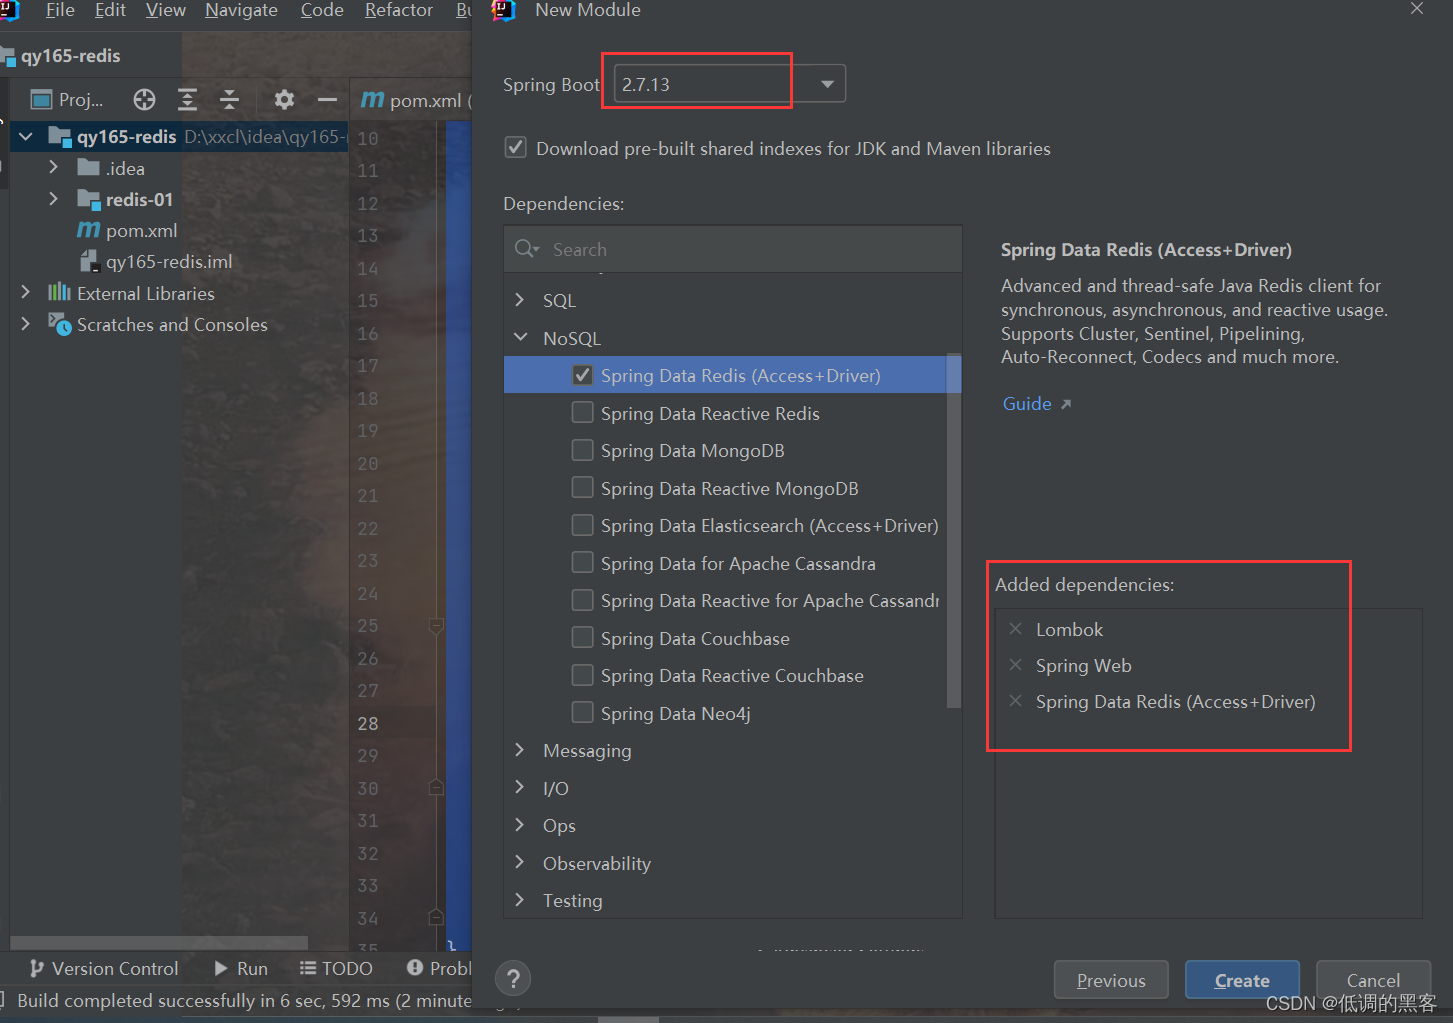Toggle Download pre-built shared indexes checkbox
The height and width of the screenshot is (1023, 1453).
pos(515,148)
